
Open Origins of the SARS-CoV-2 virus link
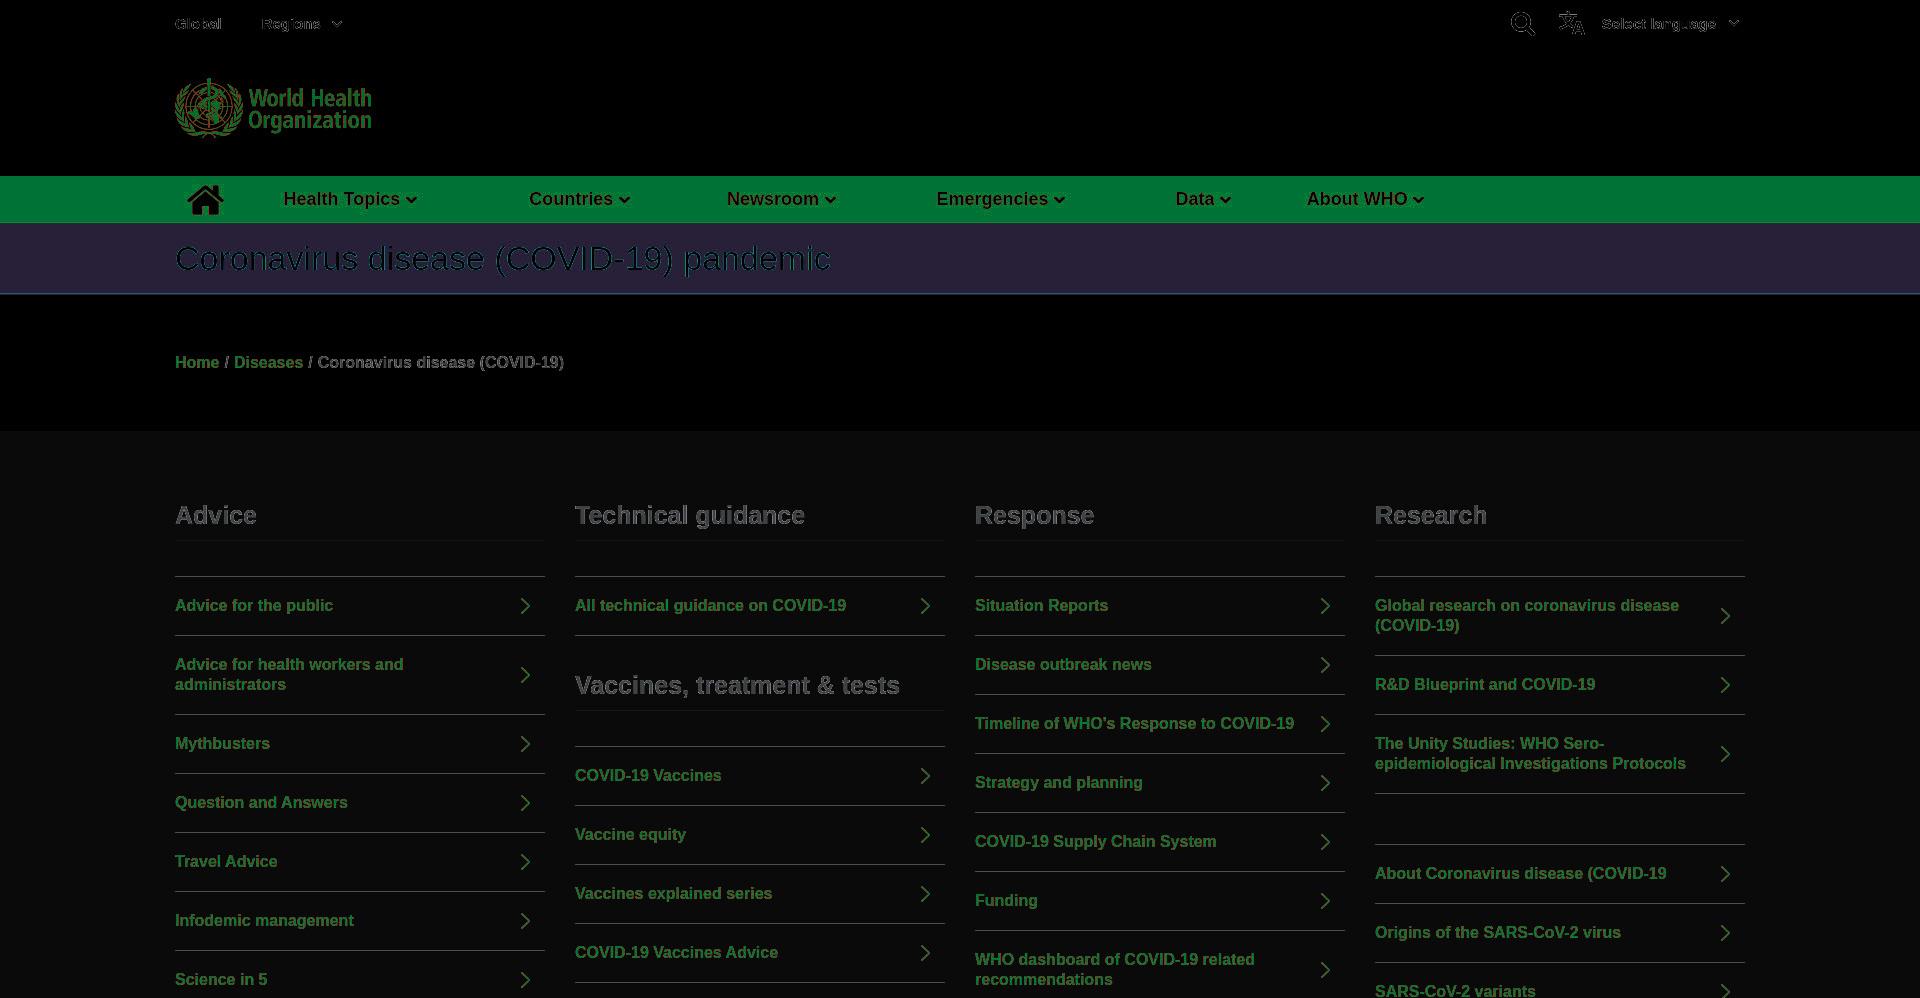click(1498, 933)
